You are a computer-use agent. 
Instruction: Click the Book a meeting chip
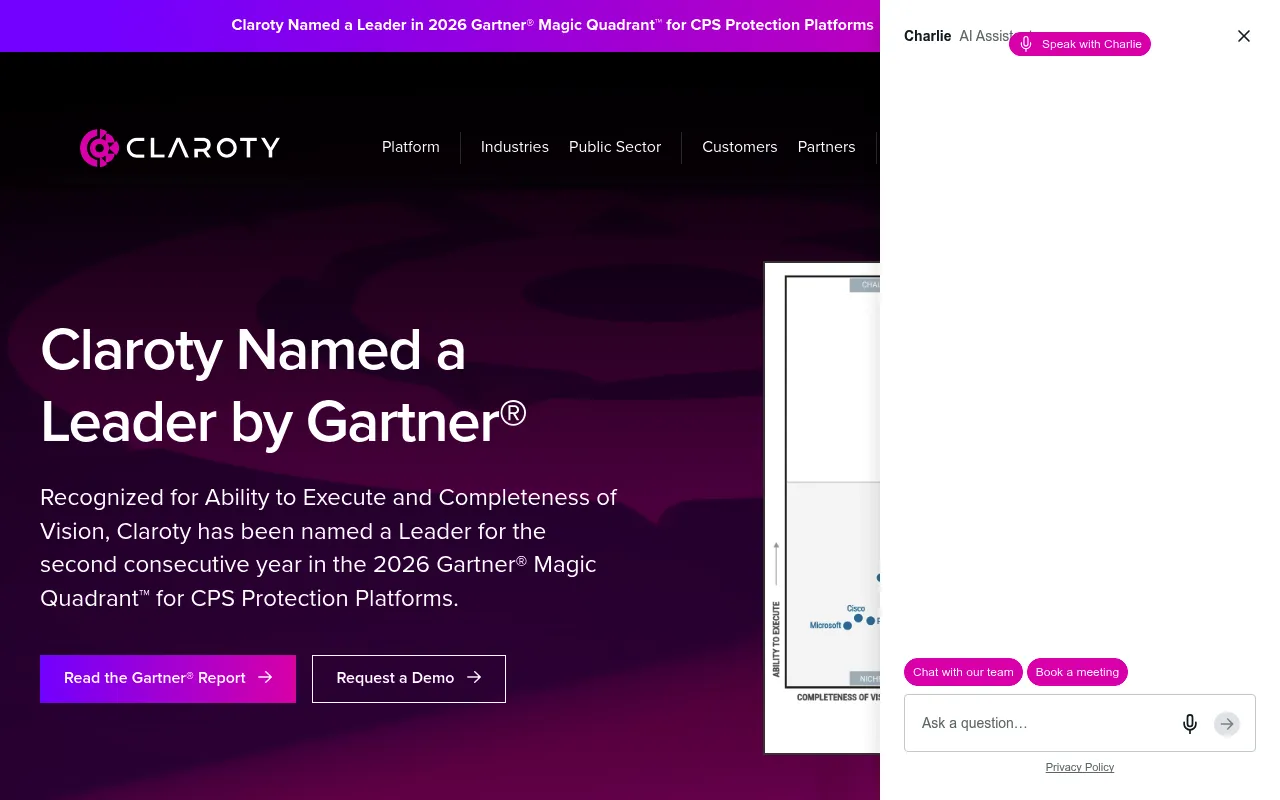click(1077, 672)
